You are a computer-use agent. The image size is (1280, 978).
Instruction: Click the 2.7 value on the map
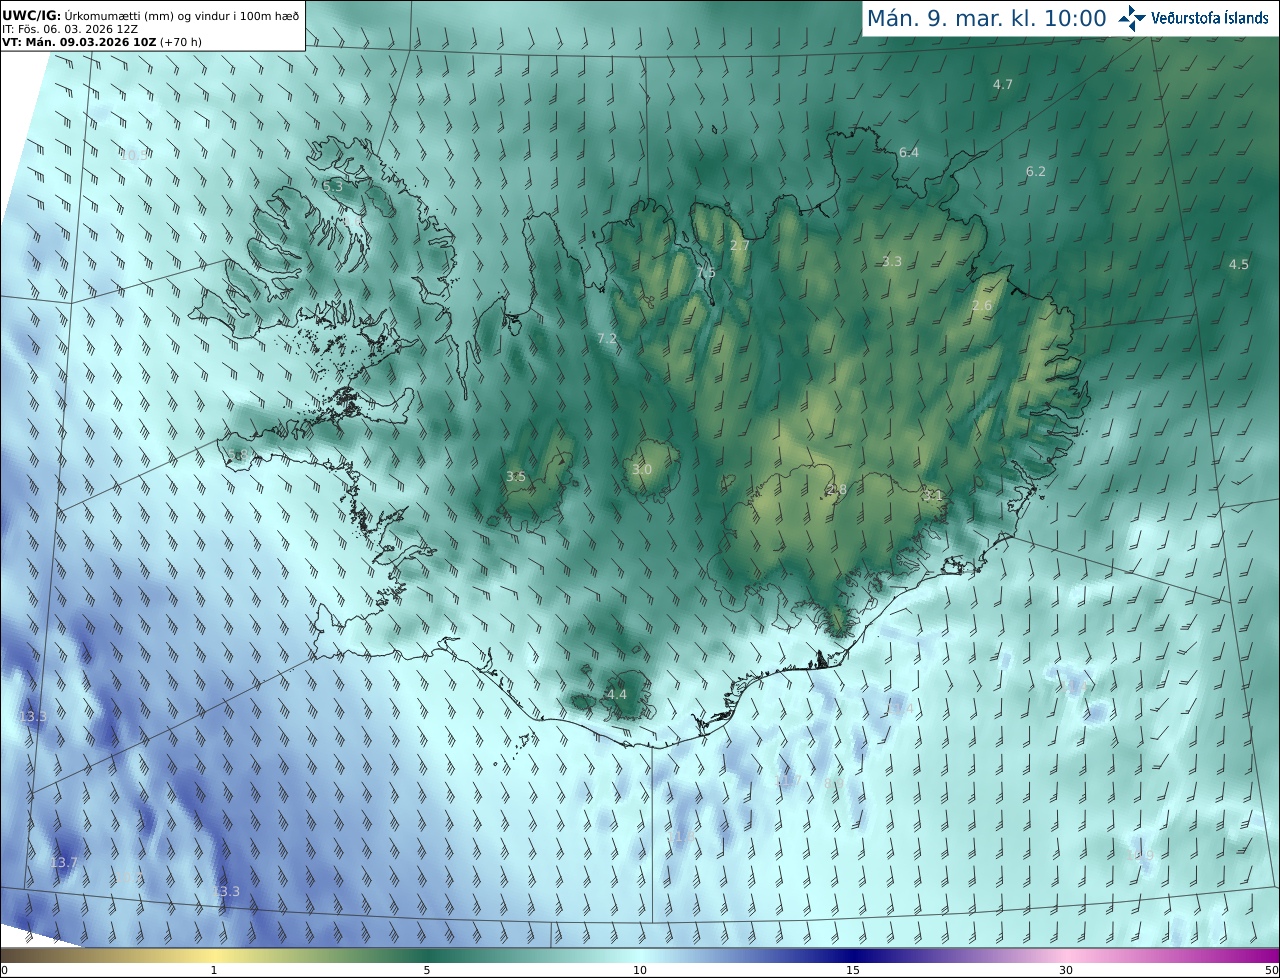(740, 246)
